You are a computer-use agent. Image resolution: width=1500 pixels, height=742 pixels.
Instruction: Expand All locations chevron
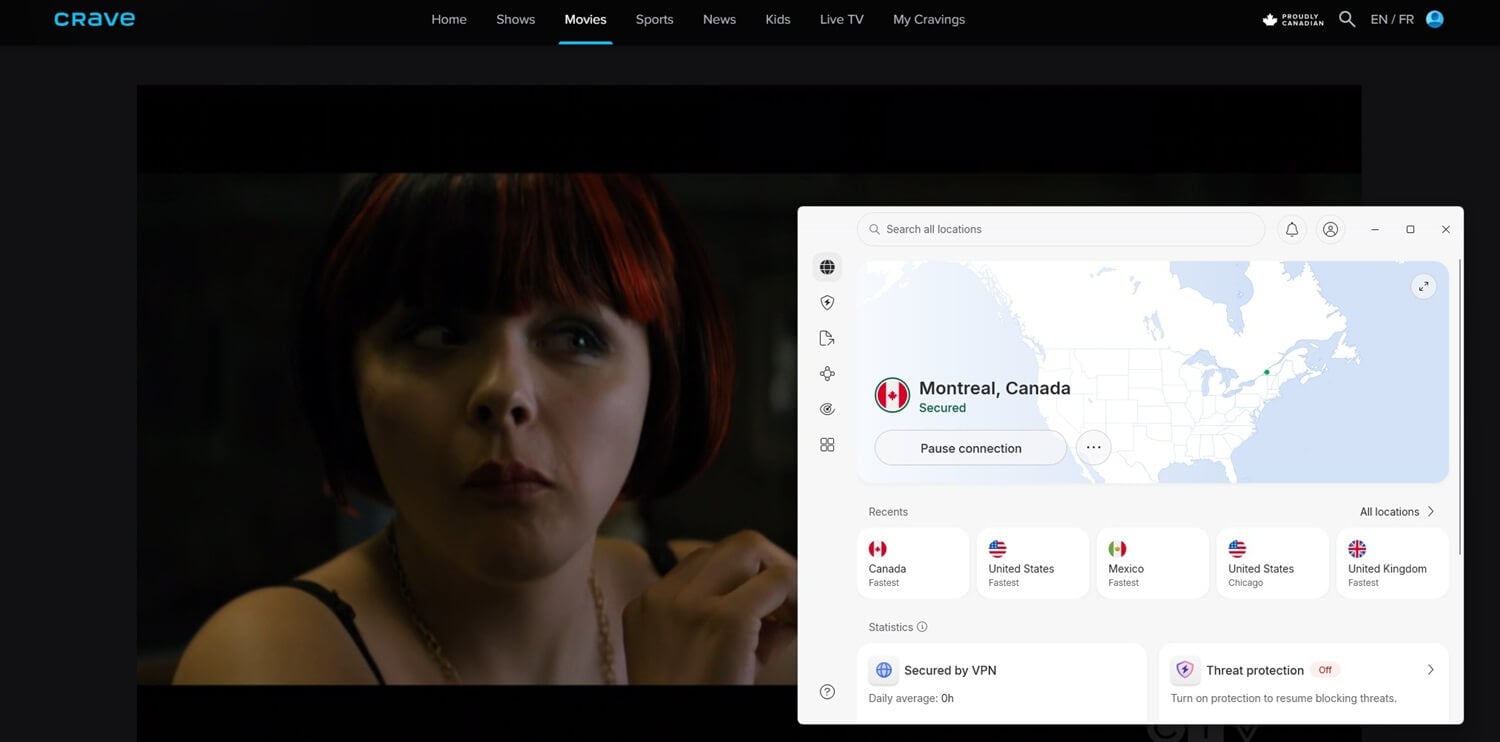[x=1431, y=511]
